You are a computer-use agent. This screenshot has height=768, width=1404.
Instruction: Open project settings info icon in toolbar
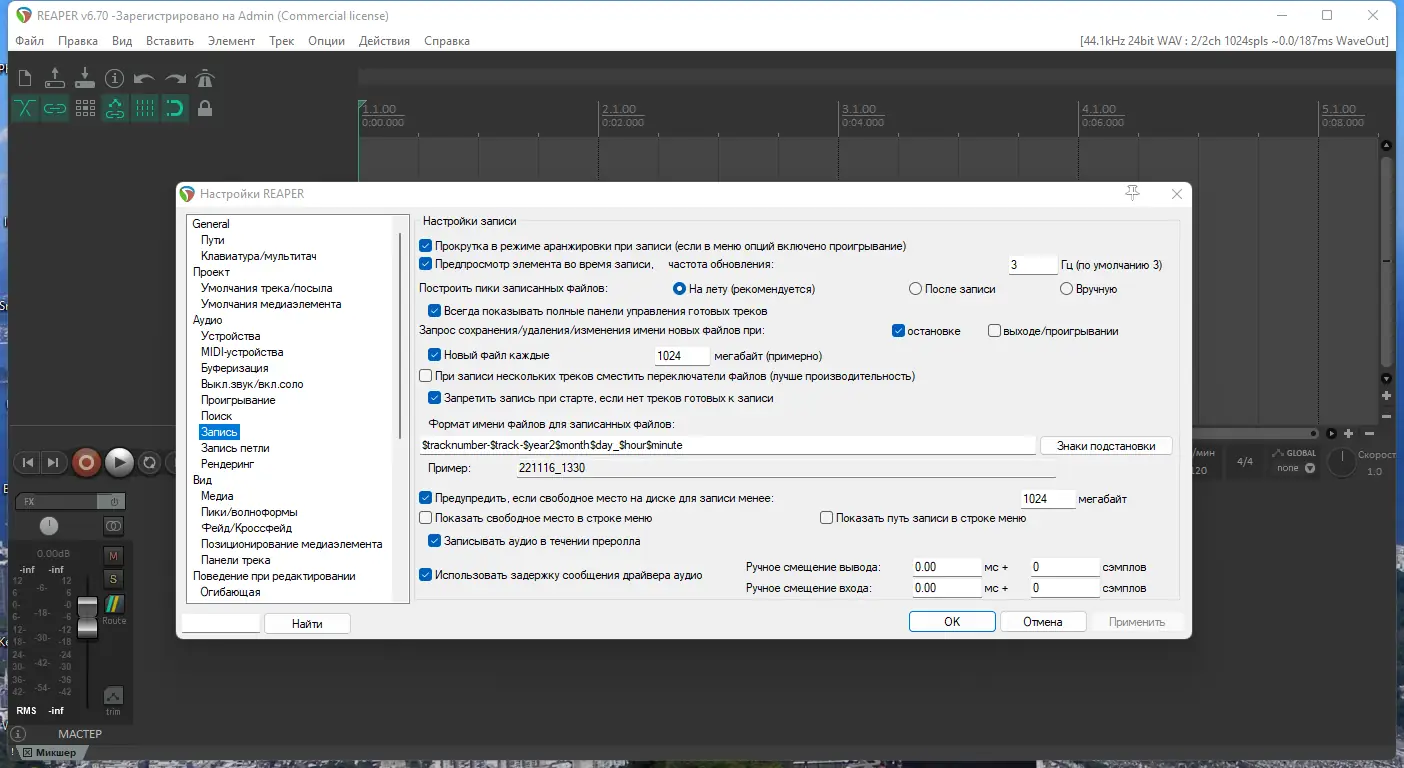pos(115,78)
